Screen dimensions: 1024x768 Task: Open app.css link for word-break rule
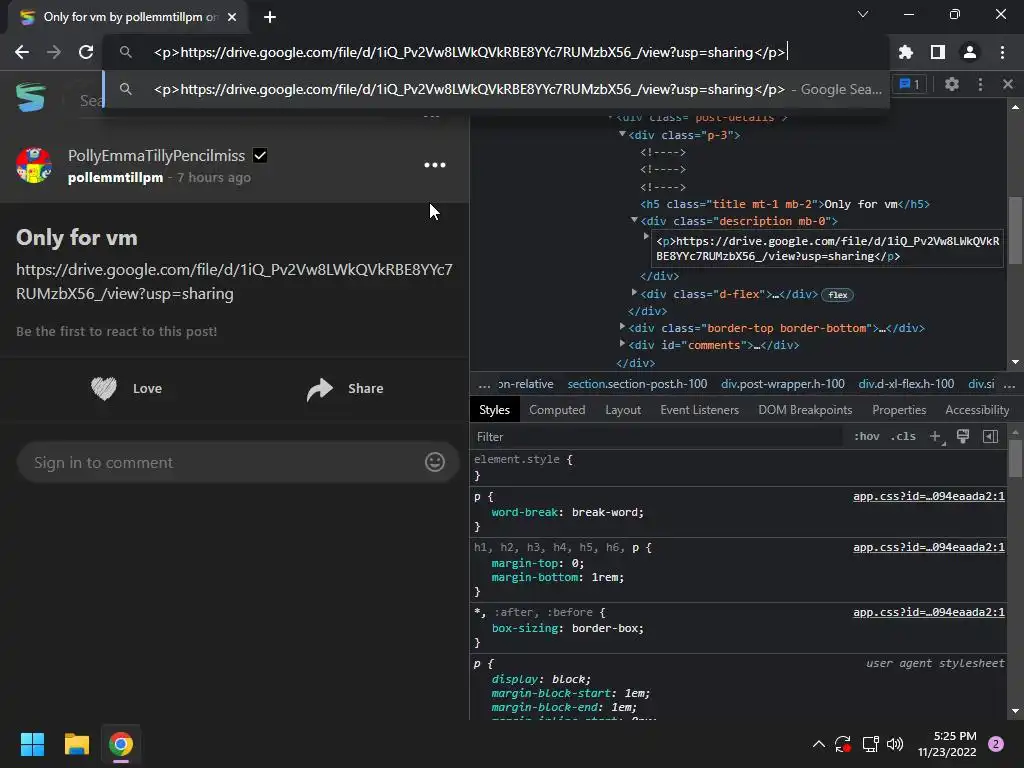click(x=929, y=496)
